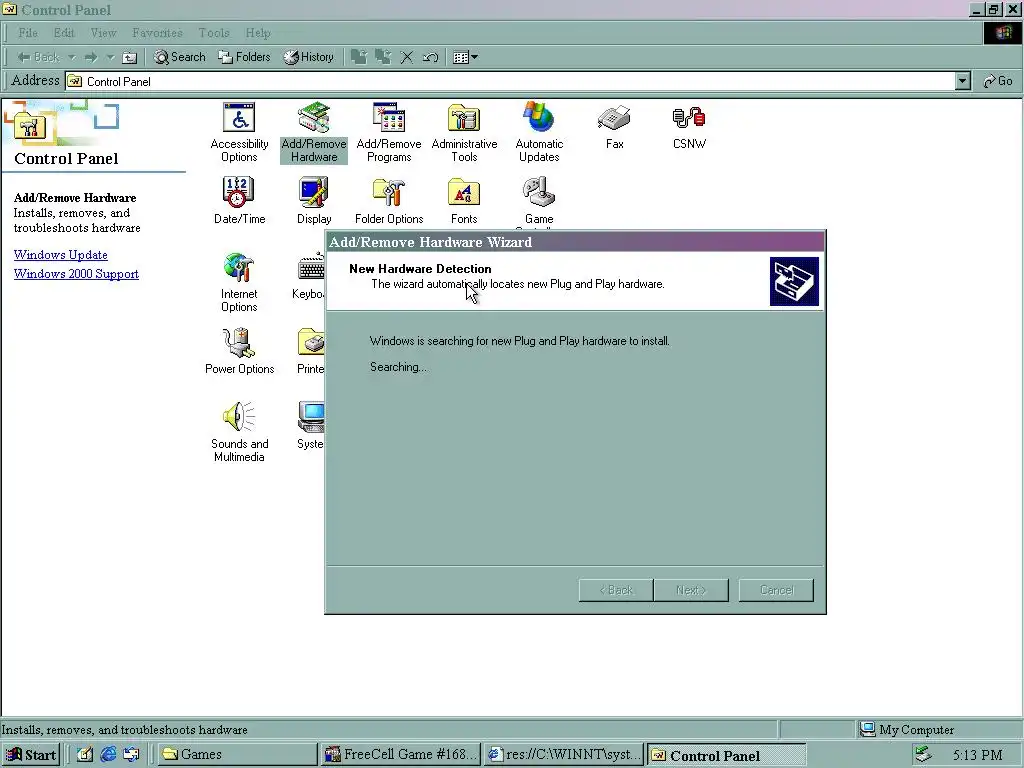The width and height of the screenshot is (1024, 768).
Task: Click the wizard's Back button
Action: point(616,590)
